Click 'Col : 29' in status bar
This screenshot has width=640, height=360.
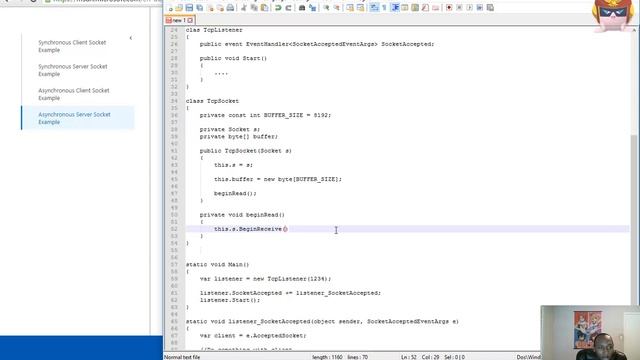coord(430,357)
